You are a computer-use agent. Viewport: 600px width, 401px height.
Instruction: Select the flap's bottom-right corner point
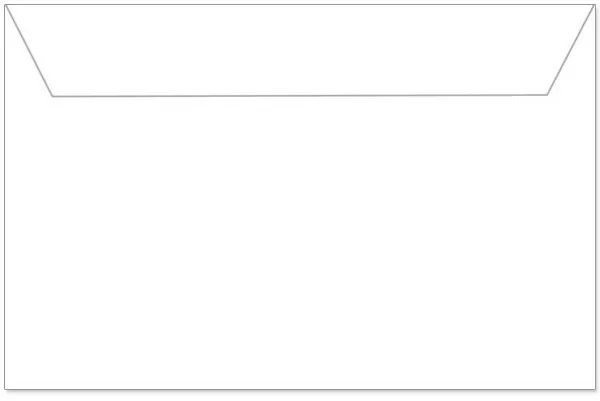coord(547,95)
